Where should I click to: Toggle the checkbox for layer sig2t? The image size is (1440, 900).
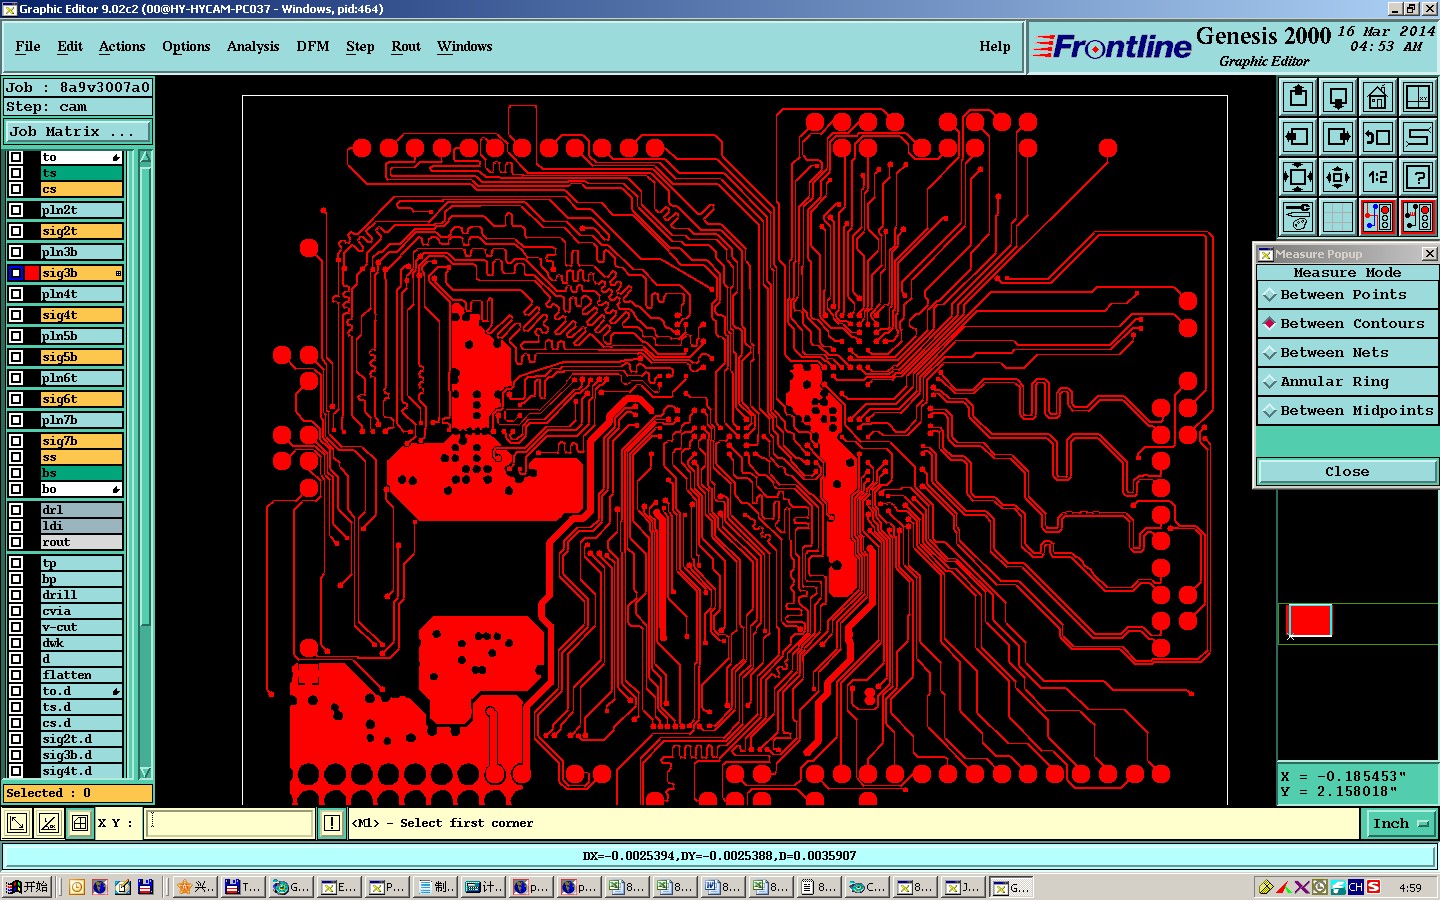point(16,231)
